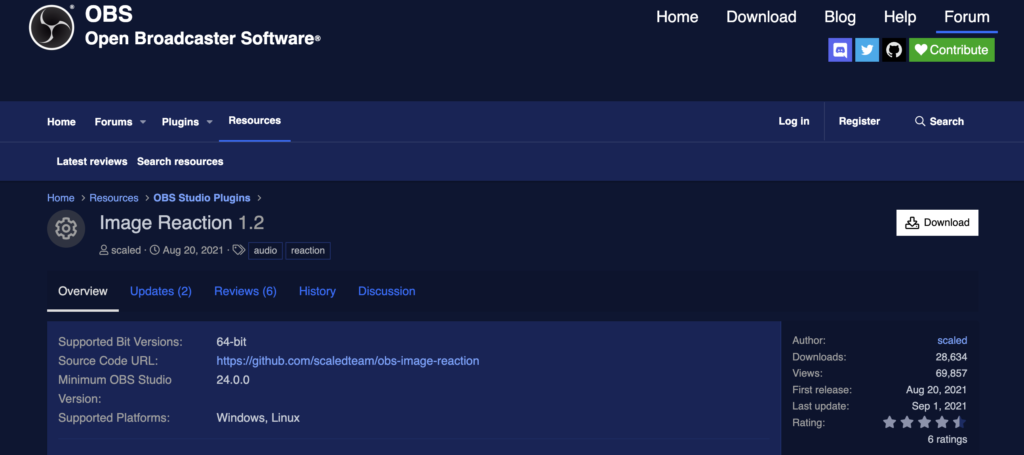
Task: Click the OBS logo icon
Action: point(52,28)
